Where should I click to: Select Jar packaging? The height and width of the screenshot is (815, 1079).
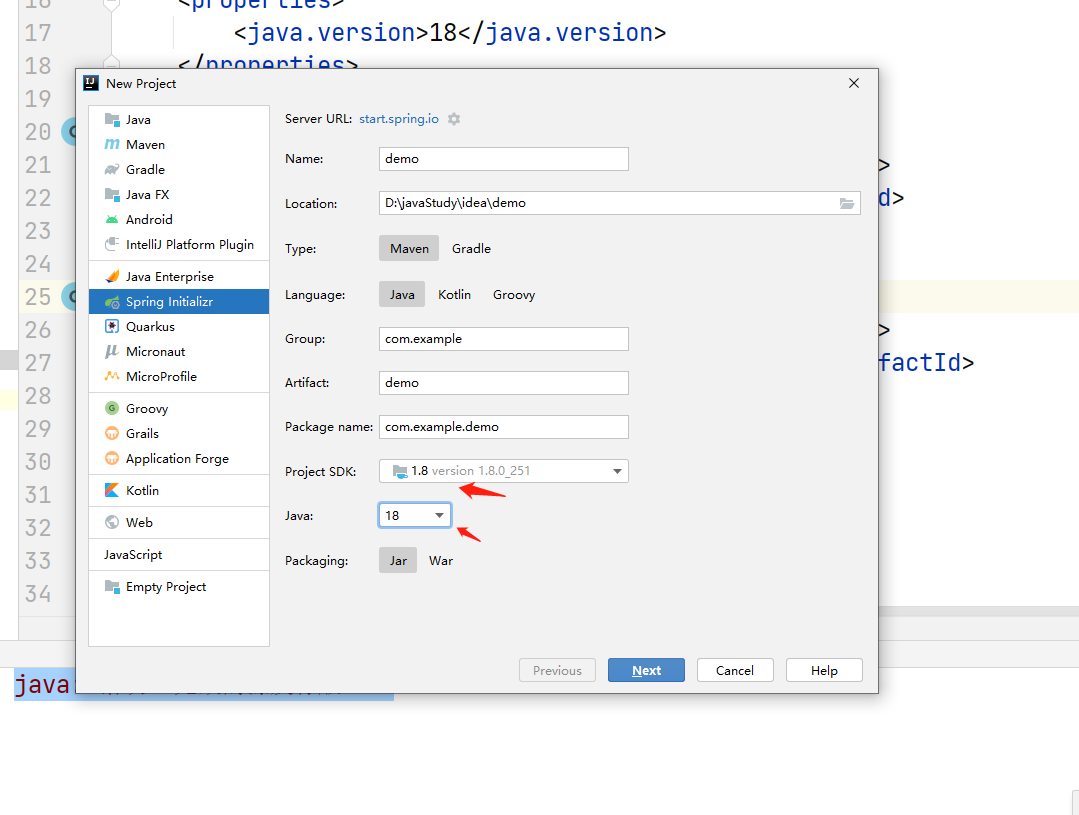coord(398,560)
